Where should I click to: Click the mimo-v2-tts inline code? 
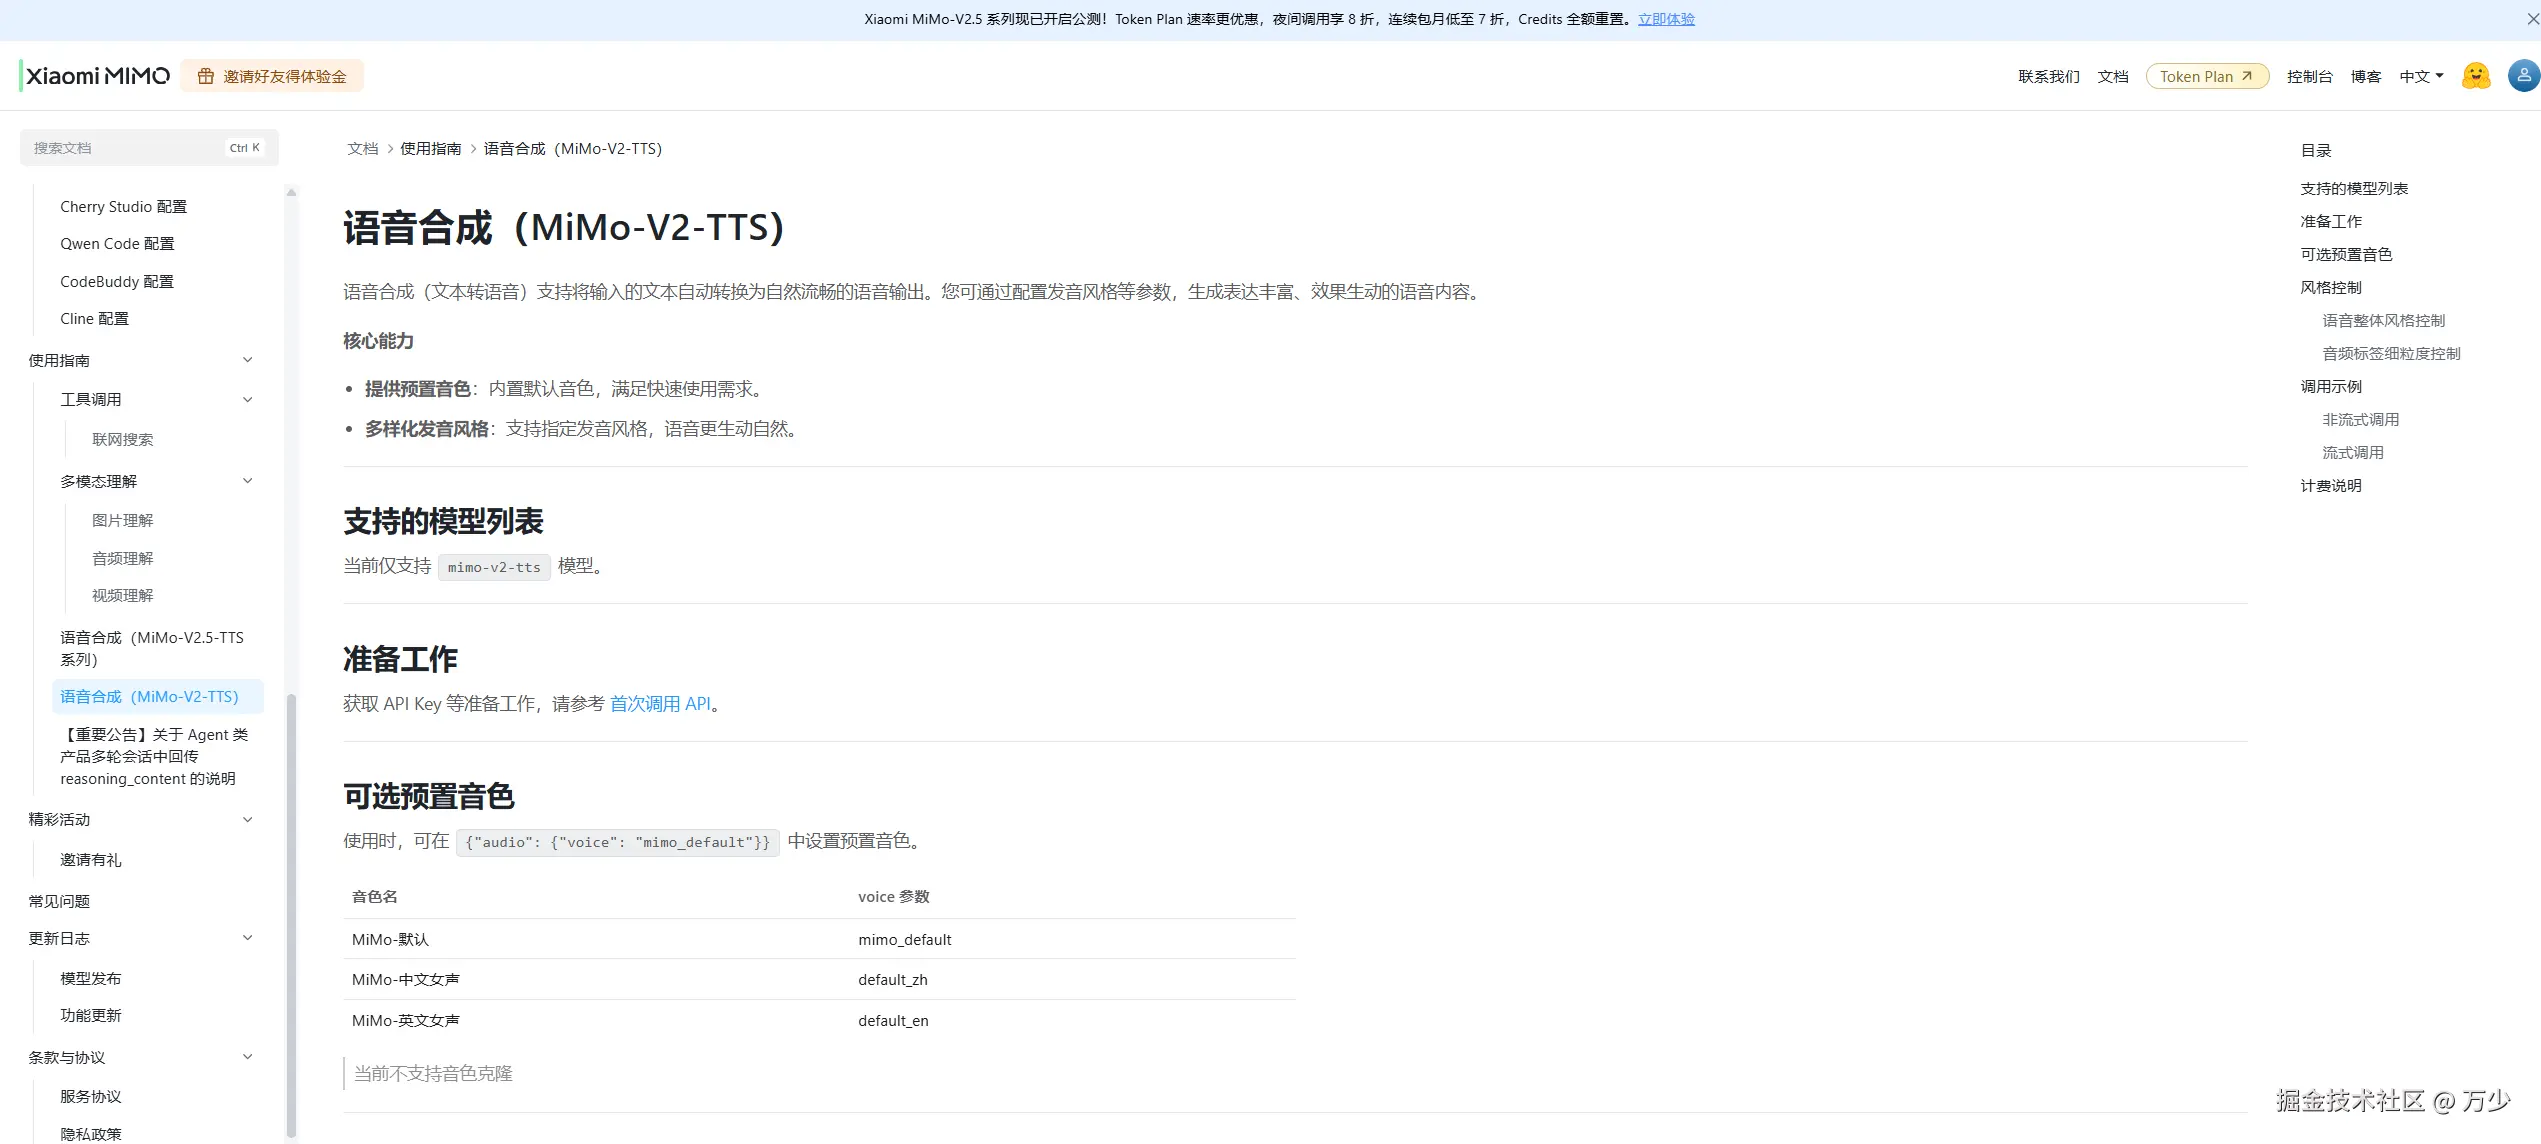pos(494,567)
